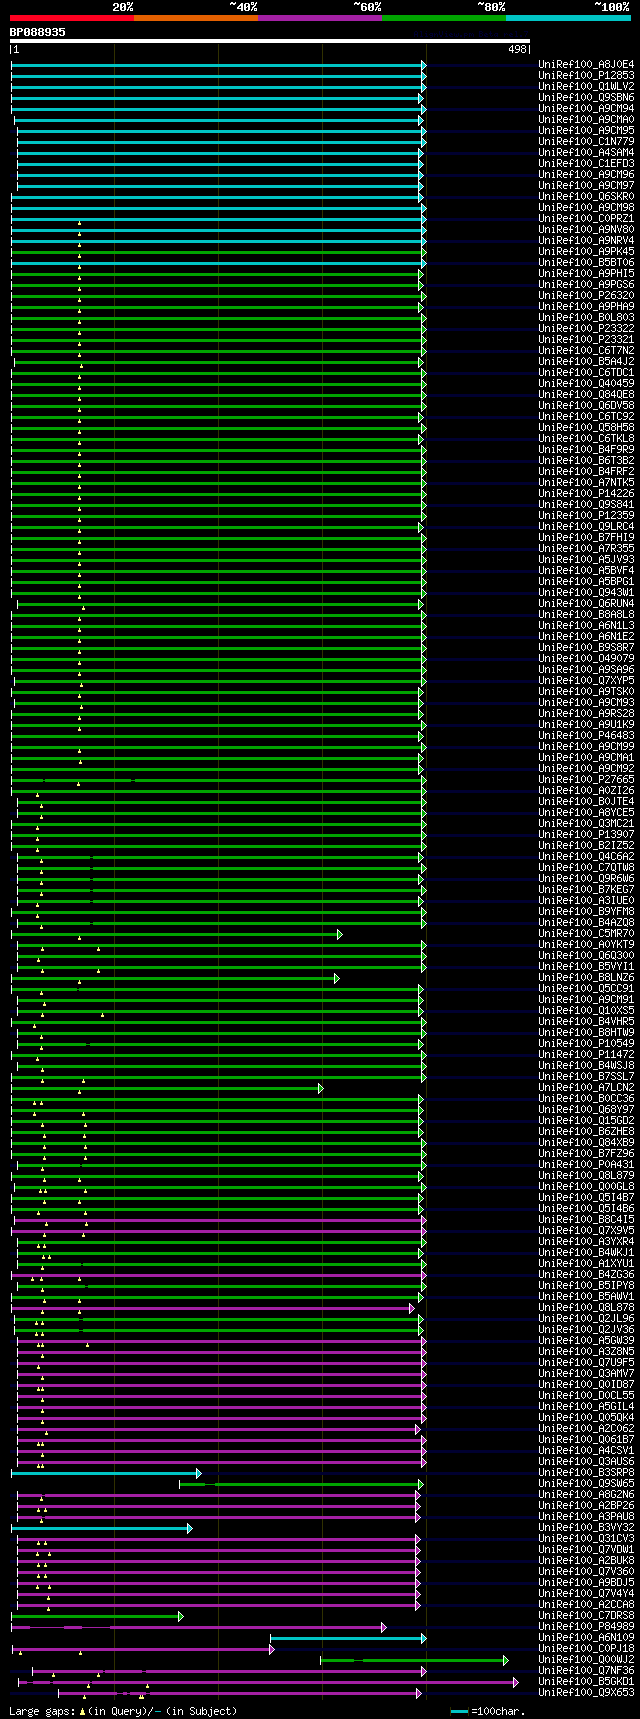Screen dimensions: 640x1719
Task: Select hit label UniRef100_C1N779
Action: pos(586,141)
